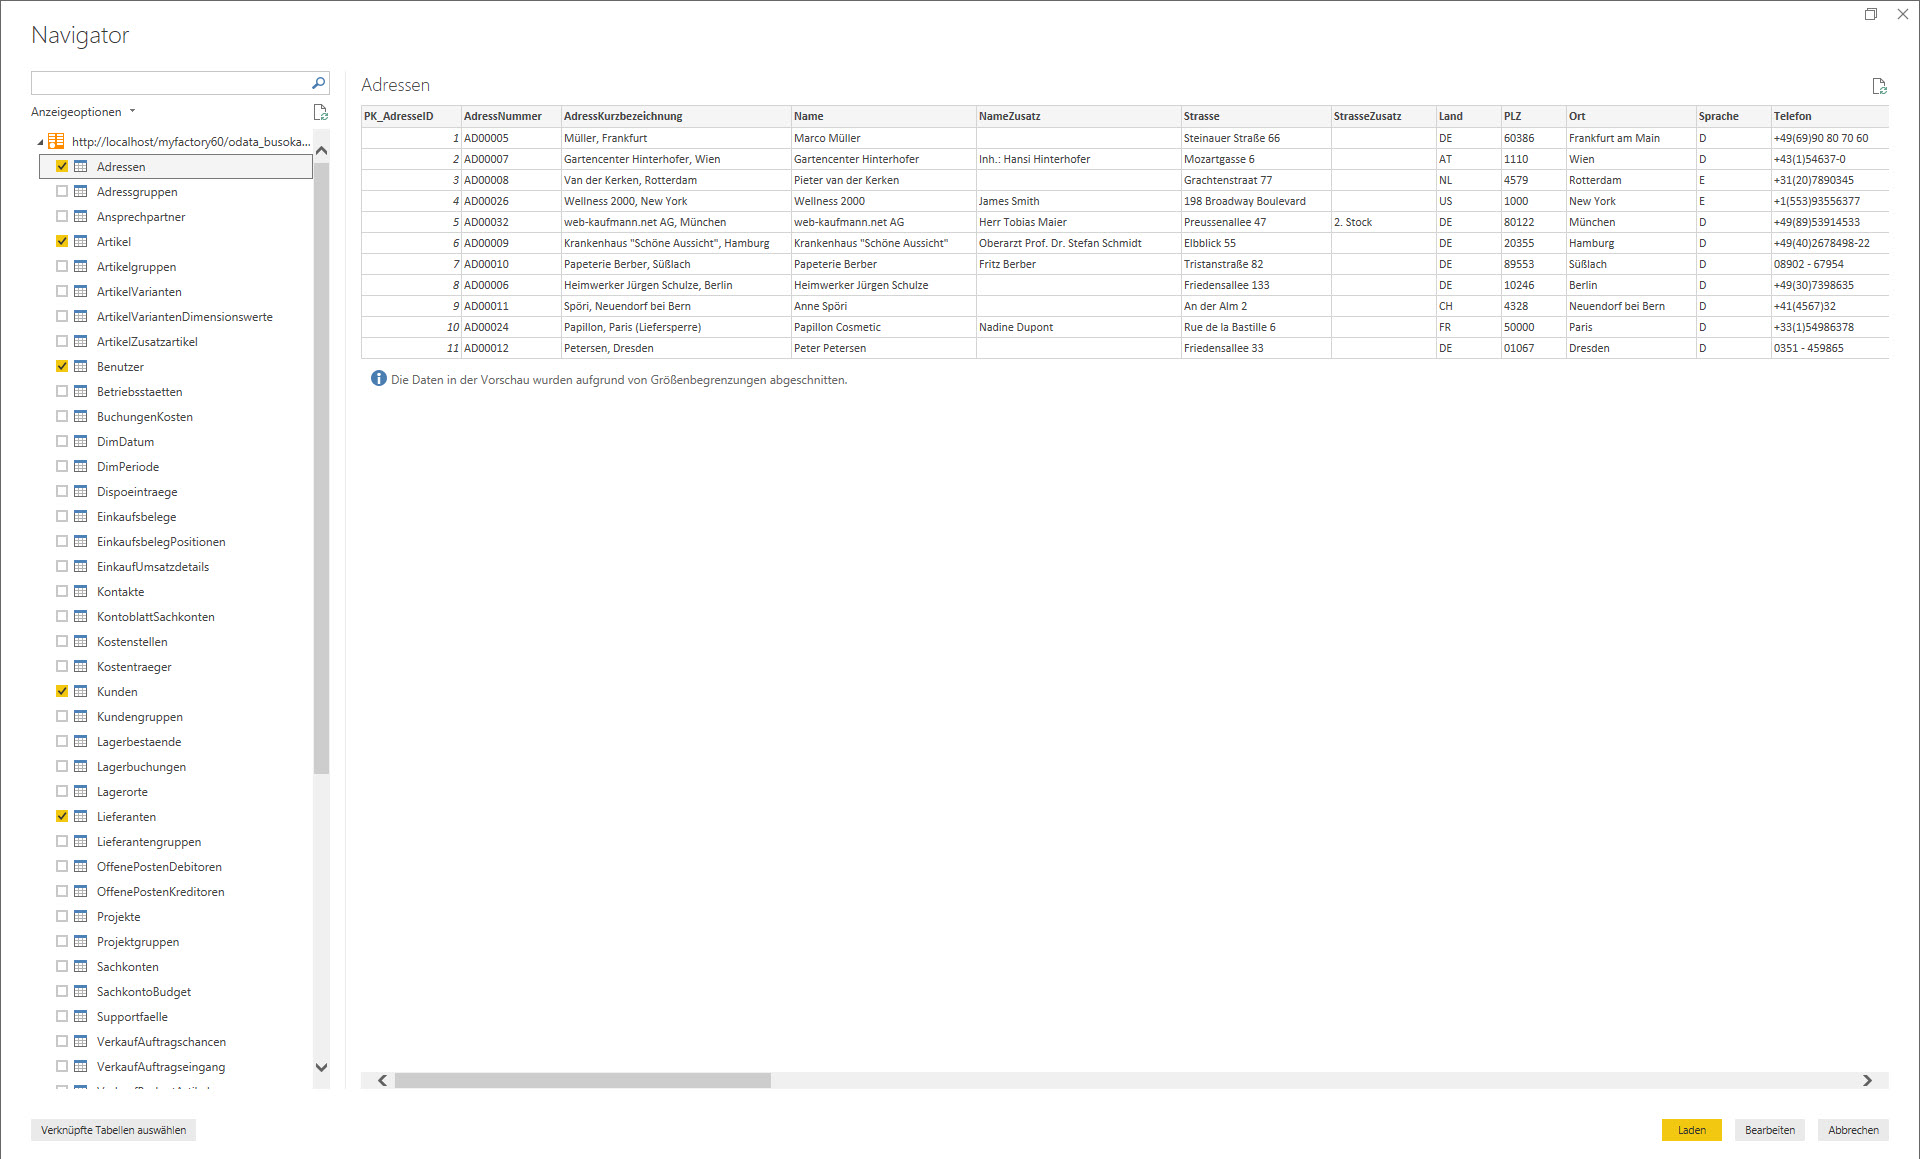Screen dimensions: 1920x1159
Task: Click the table icon beside Kunden
Action: pyautogui.click(x=81, y=692)
